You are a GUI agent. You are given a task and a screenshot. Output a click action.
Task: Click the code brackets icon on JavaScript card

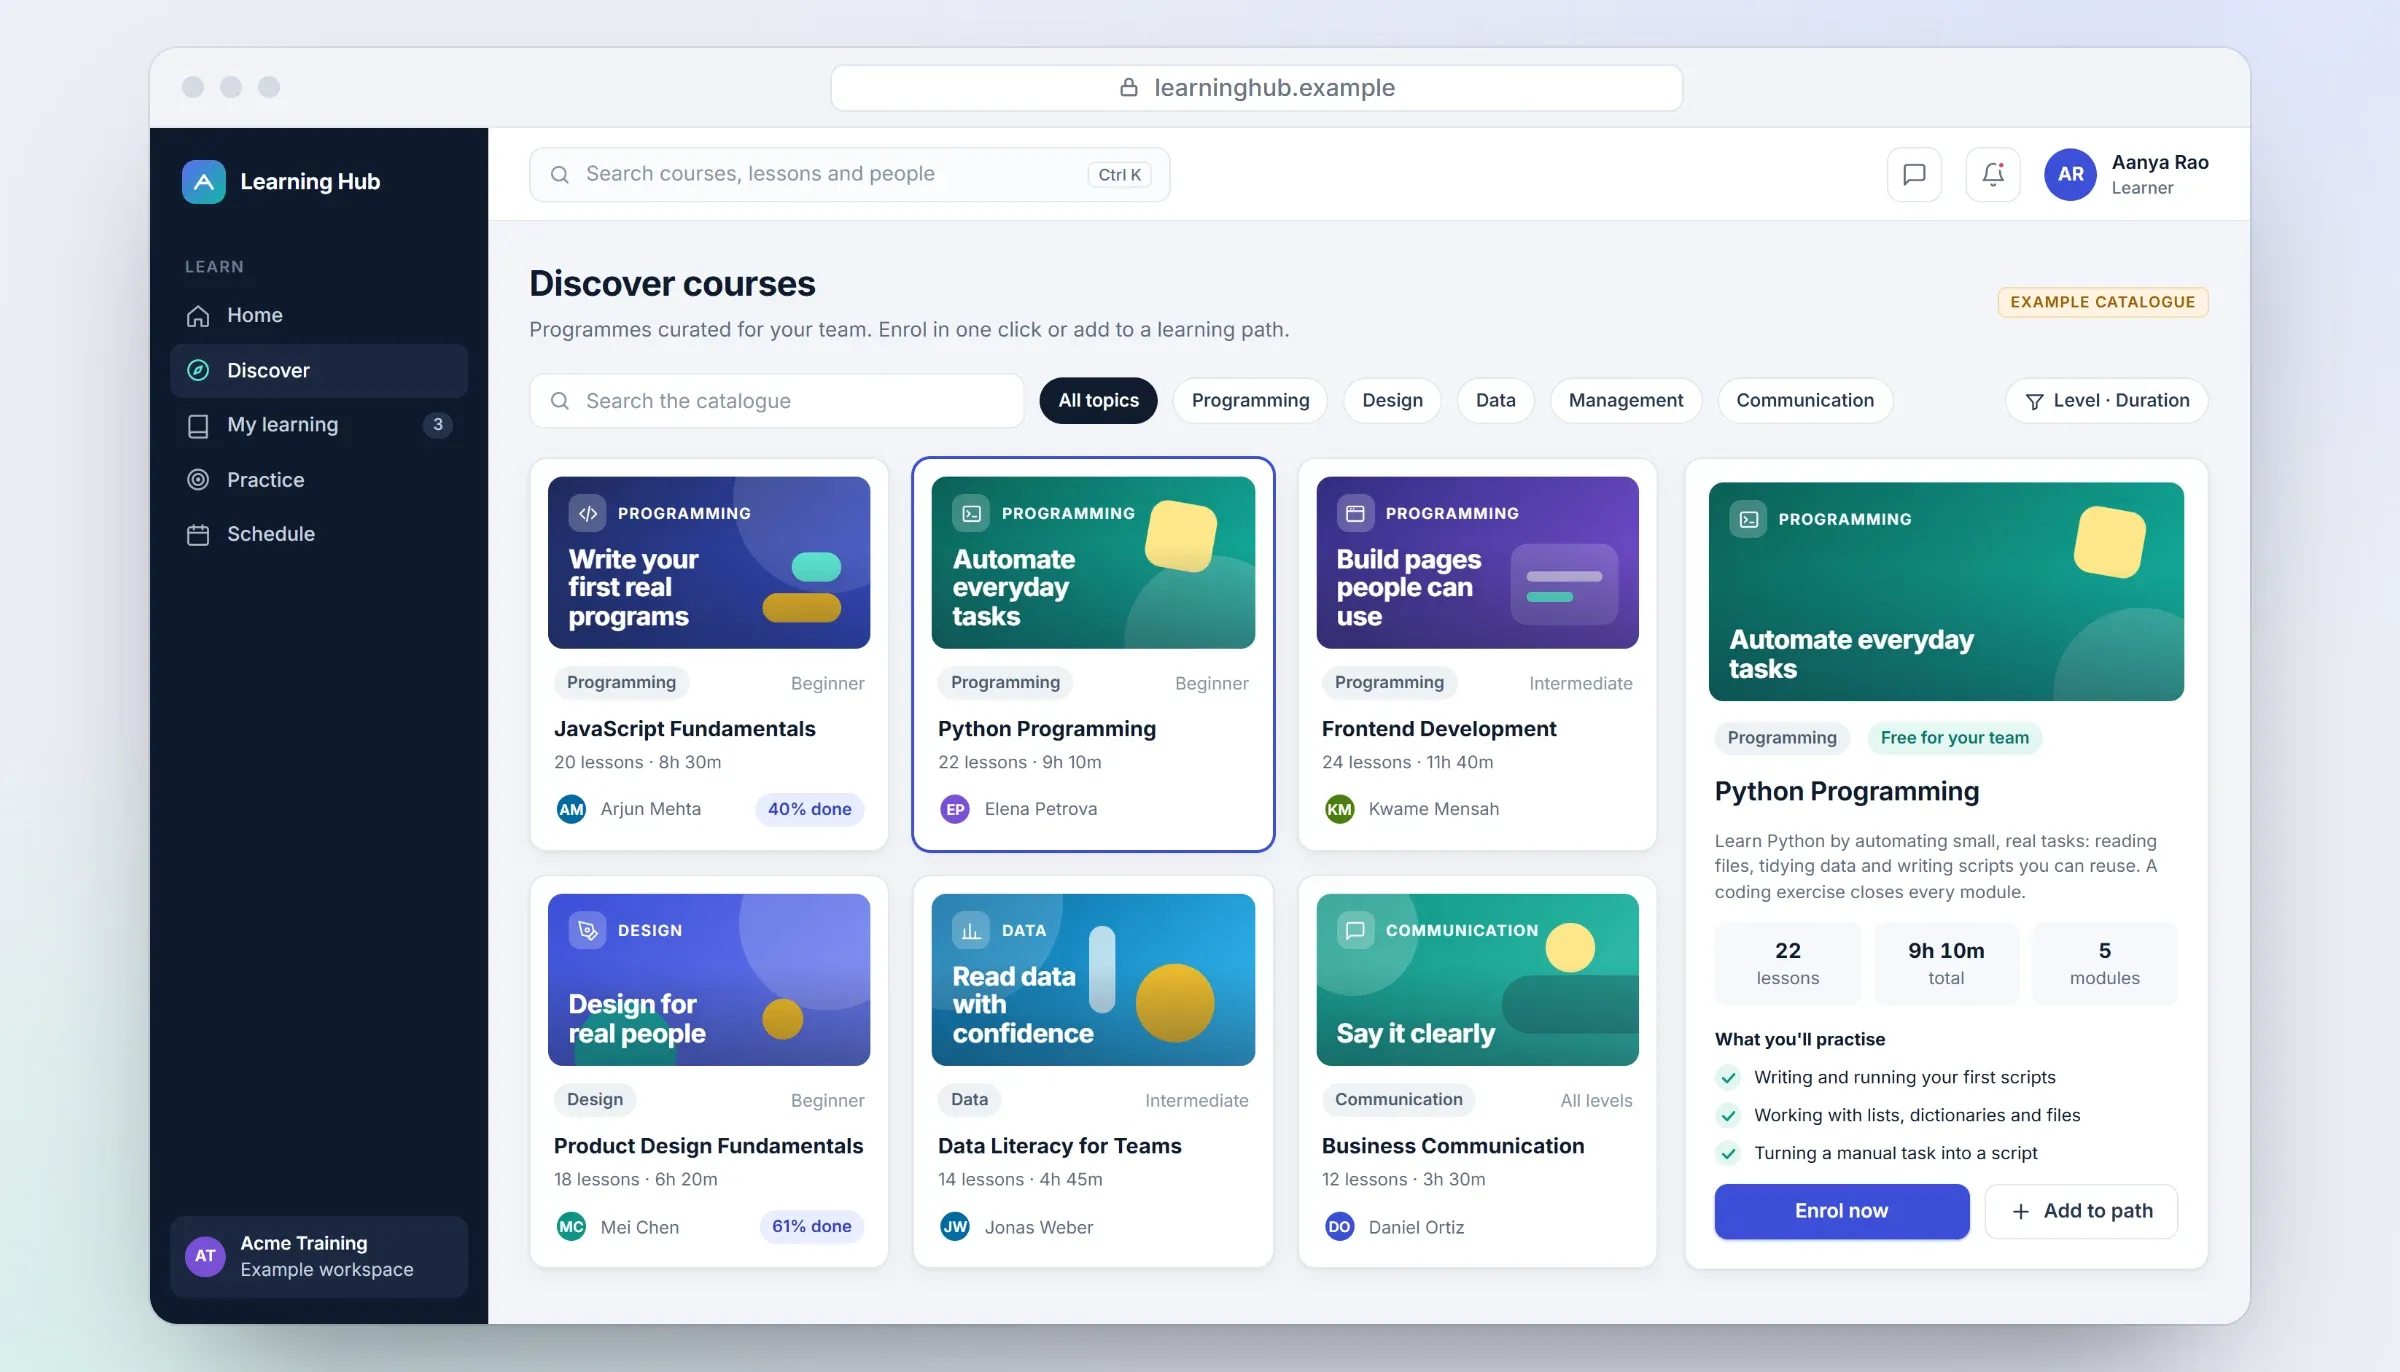click(x=588, y=514)
